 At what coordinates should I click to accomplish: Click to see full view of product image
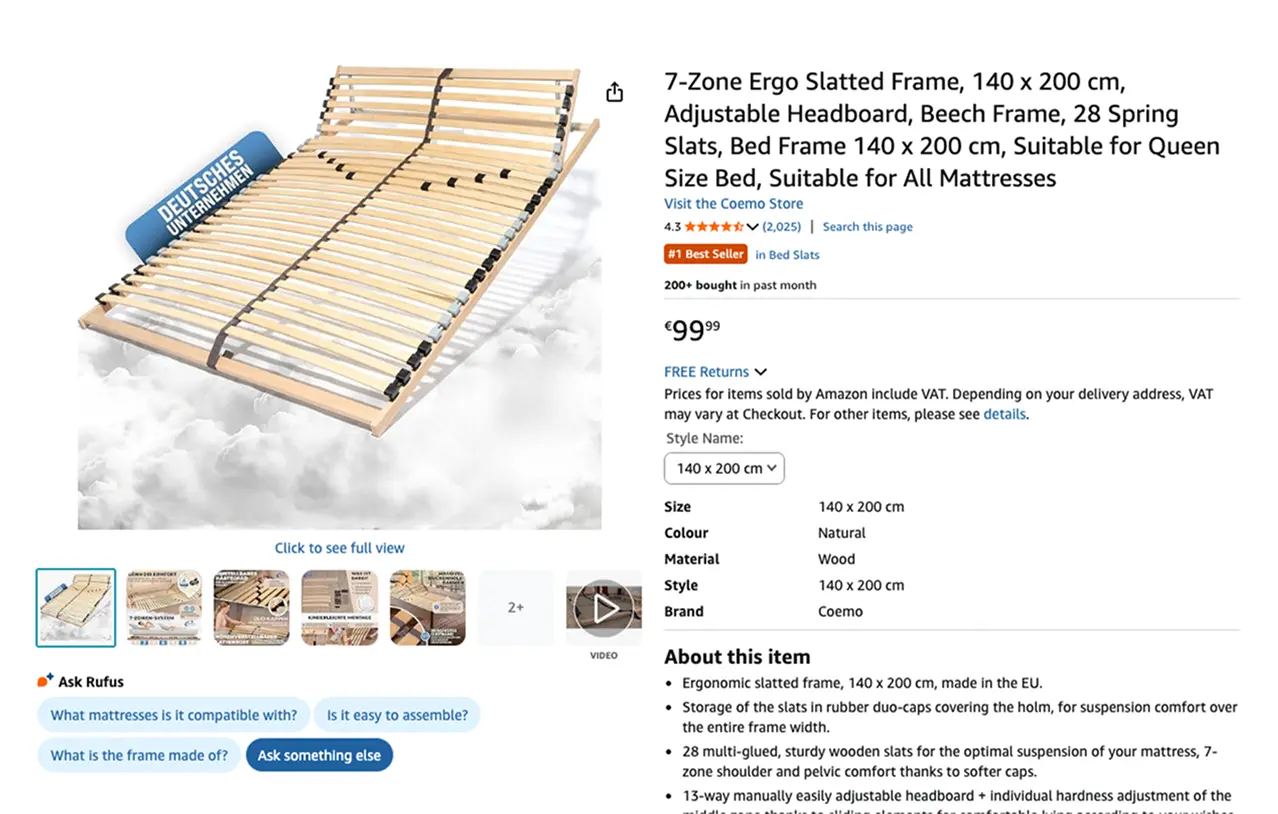pyautogui.click(x=339, y=548)
